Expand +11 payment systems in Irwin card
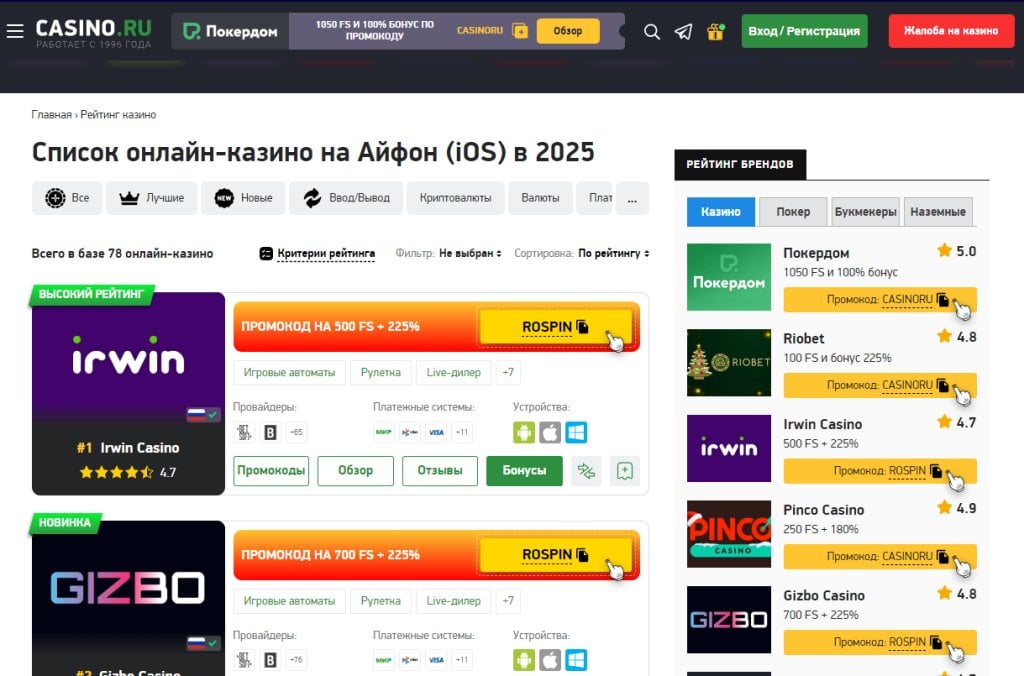 click(x=462, y=432)
